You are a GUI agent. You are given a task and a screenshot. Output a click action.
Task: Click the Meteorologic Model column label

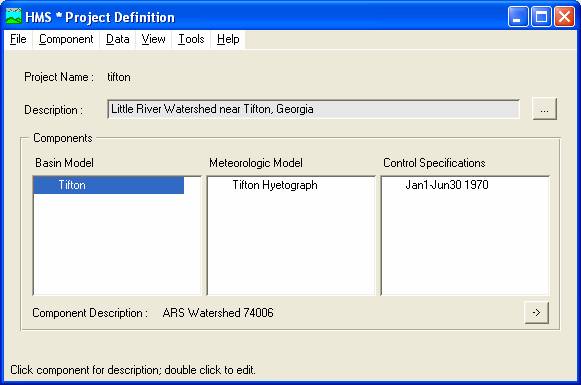[x=256, y=163]
